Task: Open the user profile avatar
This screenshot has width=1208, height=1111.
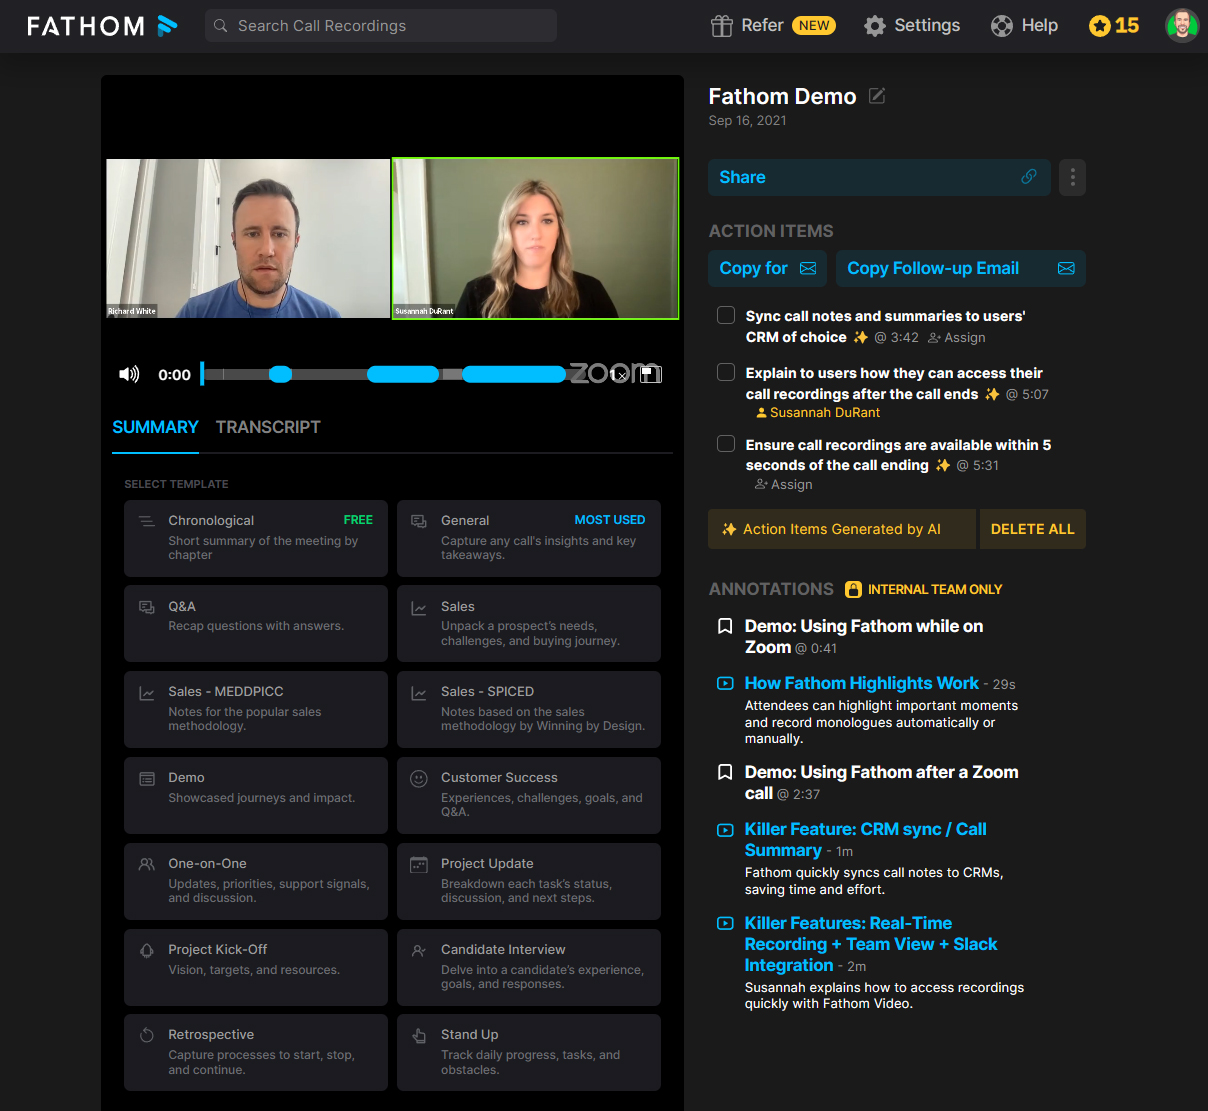Action: (x=1181, y=26)
